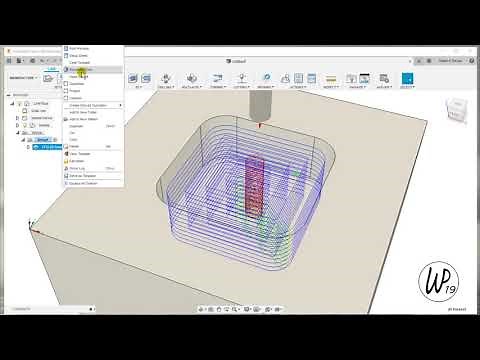Screen dimensions: 480x360
Task: Select highlighted Machining Time menu entry
Action: click(x=93, y=70)
